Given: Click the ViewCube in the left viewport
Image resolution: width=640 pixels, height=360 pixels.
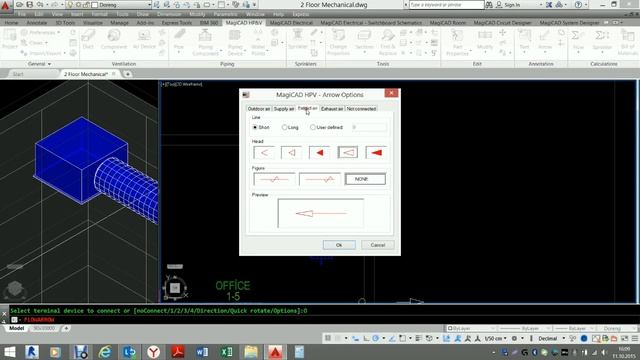Looking at the screenshot, I should pyautogui.click(x=15, y=289).
